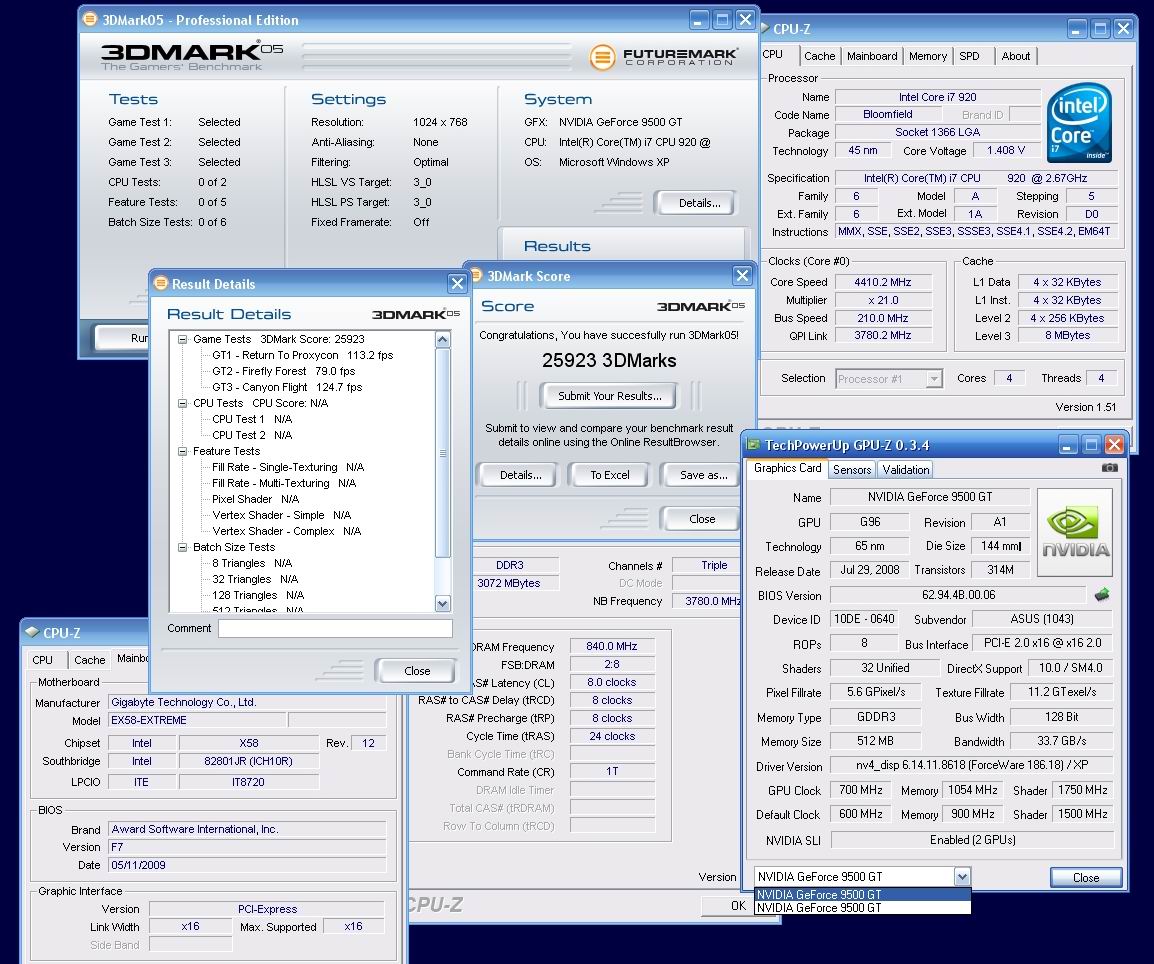Screen dimensions: 1154x964
Task: Click the Core Speed 4410.2 MHz value
Action: 882,282
